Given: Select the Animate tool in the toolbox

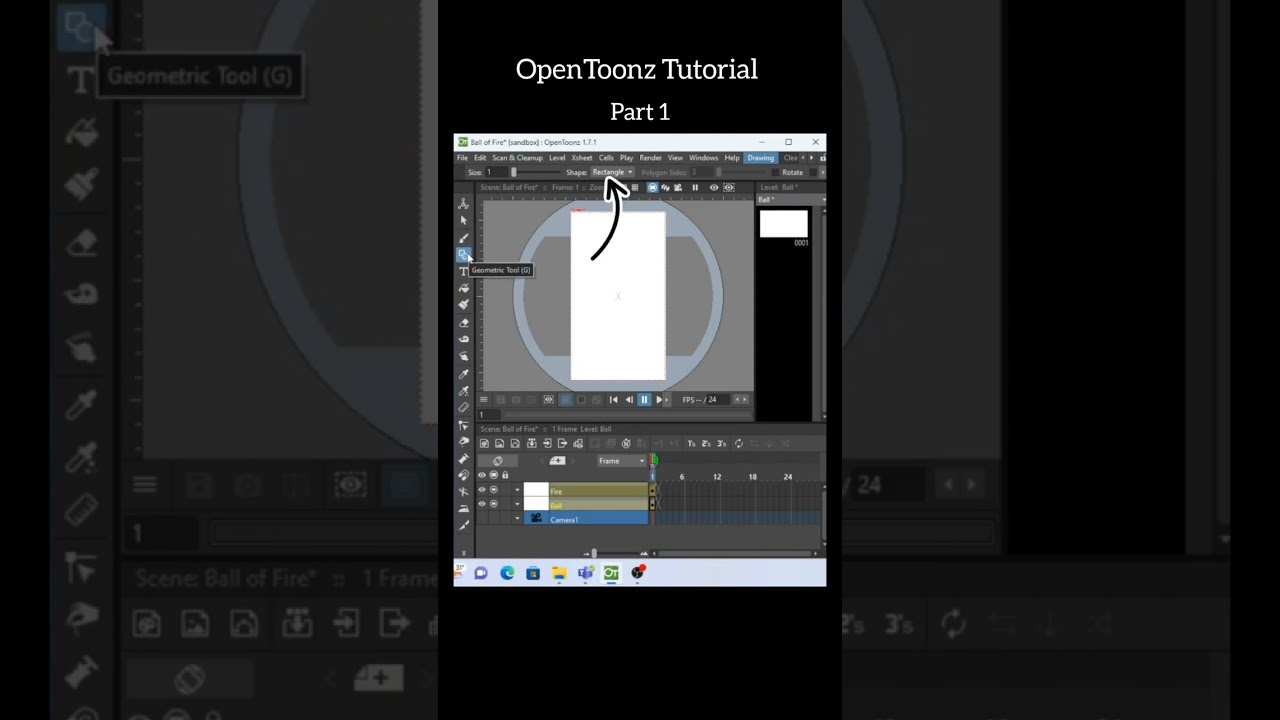Looking at the screenshot, I should click(463, 204).
